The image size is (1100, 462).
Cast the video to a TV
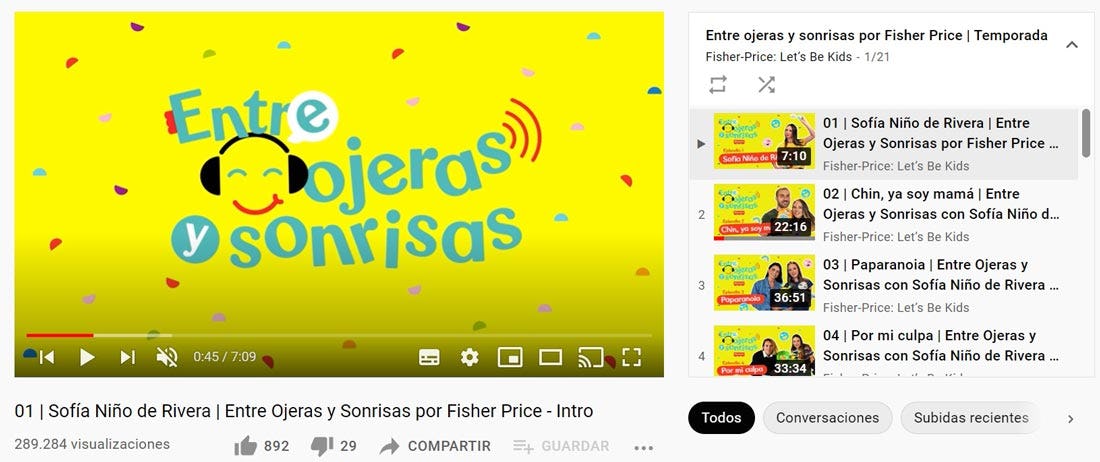tap(591, 358)
